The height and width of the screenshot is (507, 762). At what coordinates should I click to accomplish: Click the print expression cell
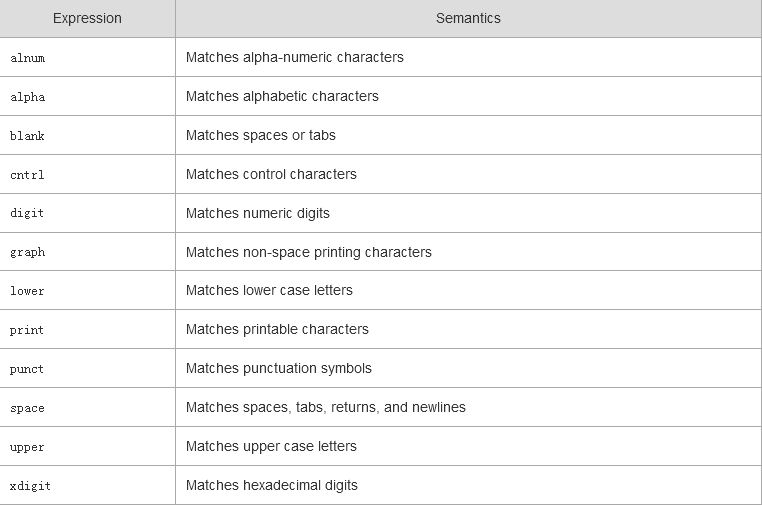[28, 330]
